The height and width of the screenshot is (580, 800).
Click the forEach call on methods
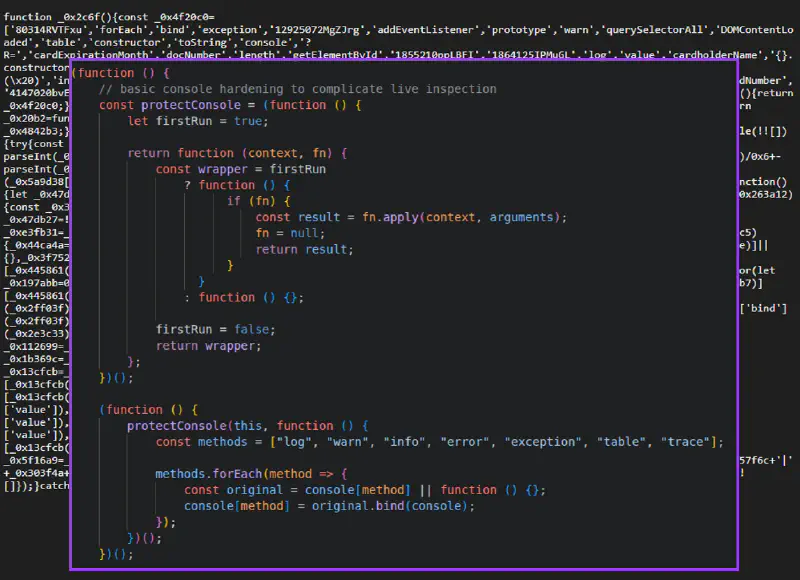tap(215, 473)
